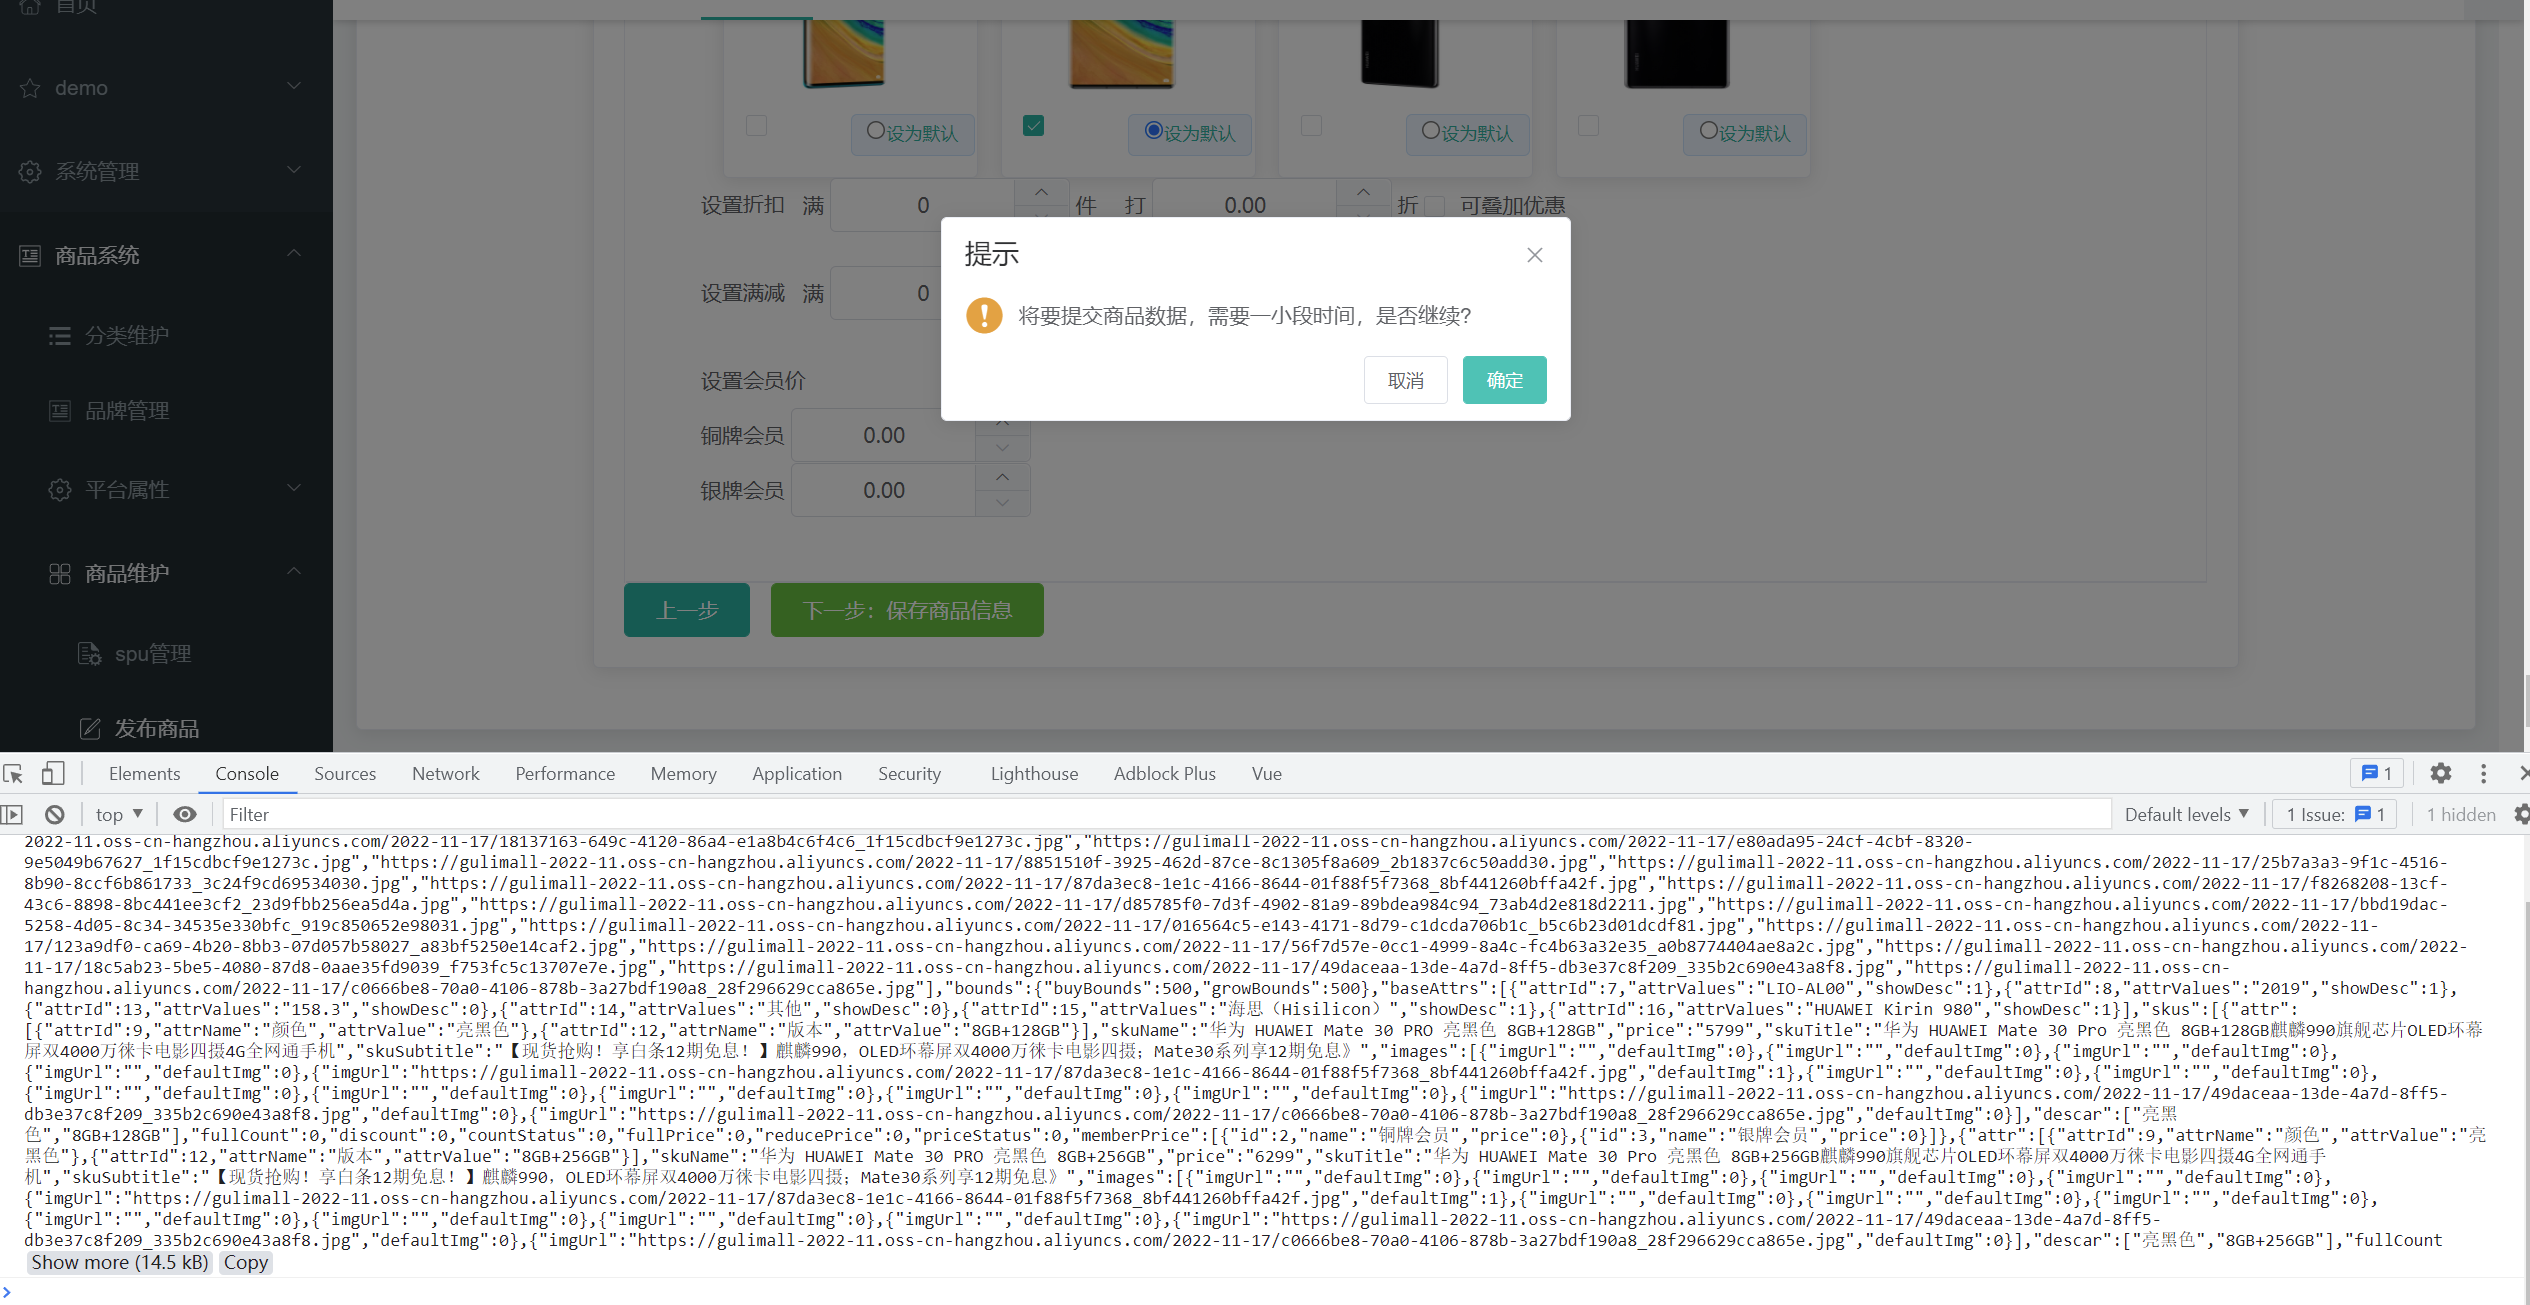Open DevTools settings gear icon

(x=2441, y=774)
